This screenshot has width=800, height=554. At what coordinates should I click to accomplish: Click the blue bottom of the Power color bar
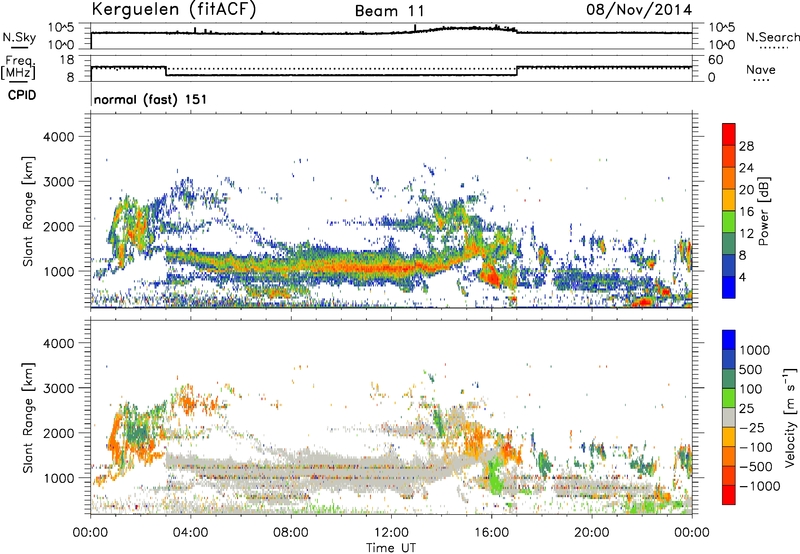coord(729,287)
